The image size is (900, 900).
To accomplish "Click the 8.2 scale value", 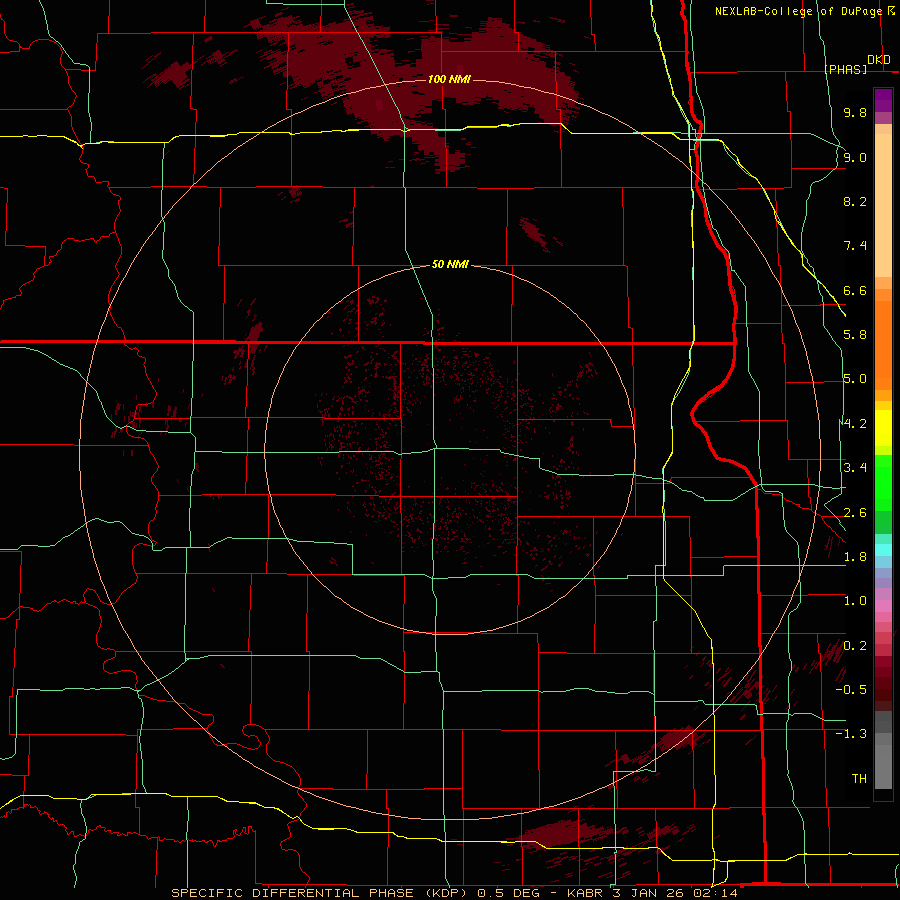I will [855, 201].
